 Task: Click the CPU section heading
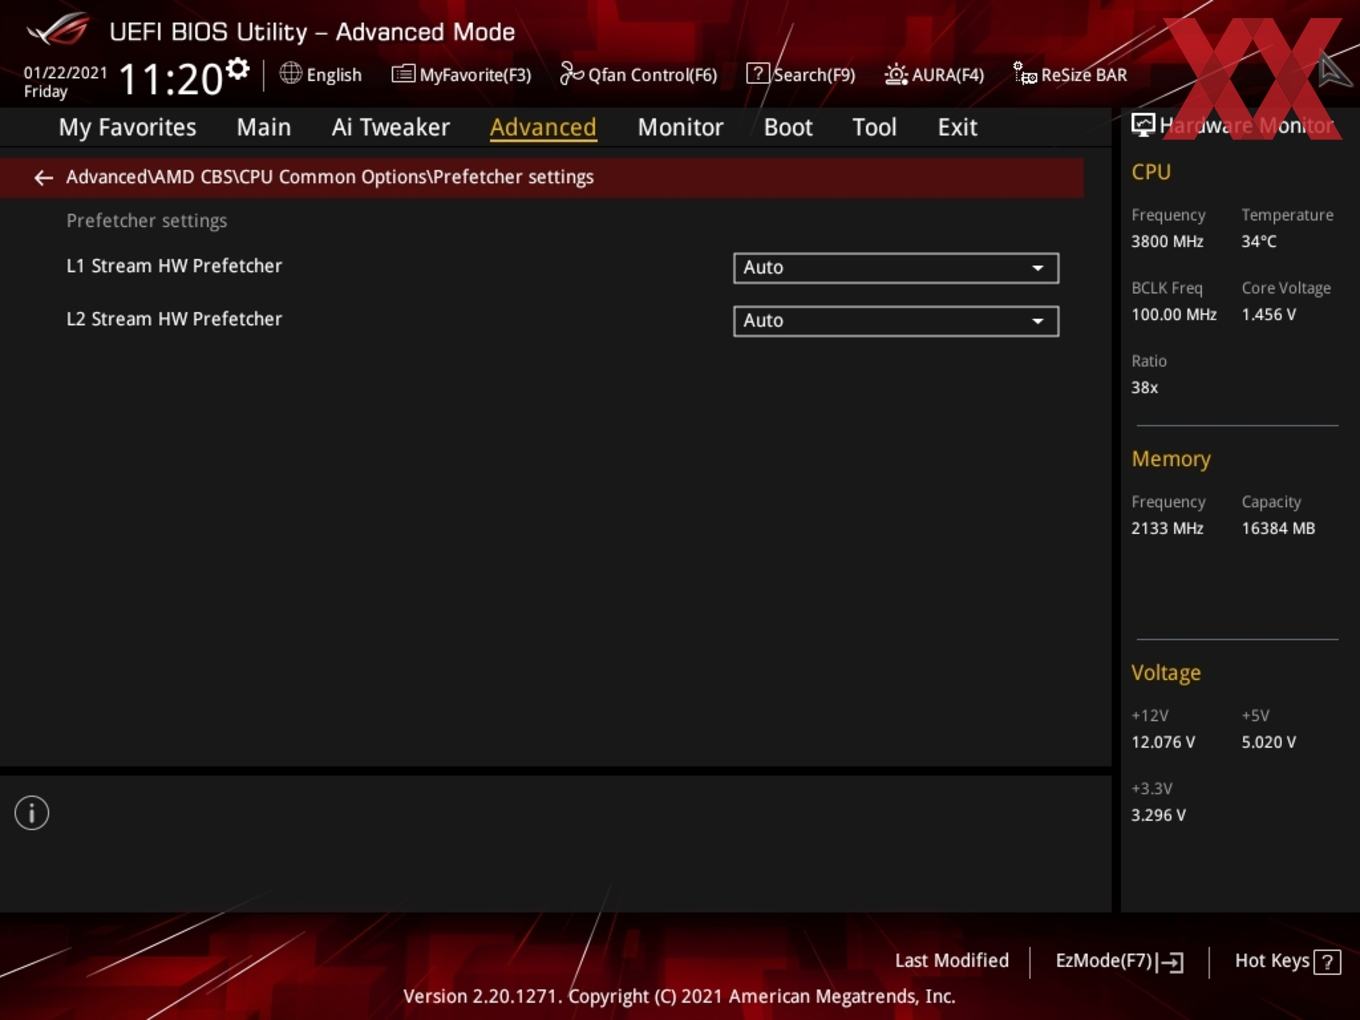1151,172
